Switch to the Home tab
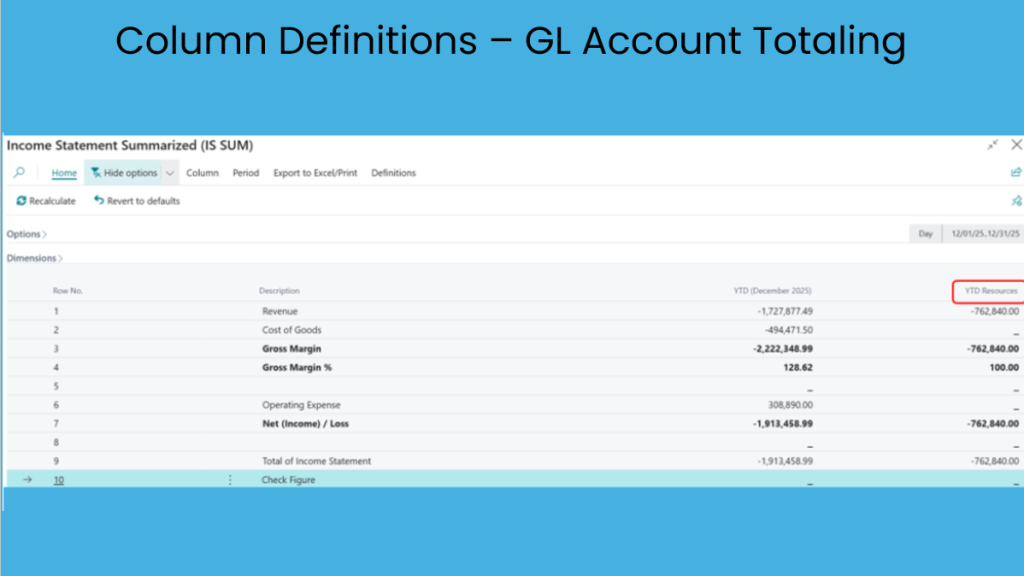Viewport: 1024px width, 576px height. pyautogui.click(x=64, y=173)
